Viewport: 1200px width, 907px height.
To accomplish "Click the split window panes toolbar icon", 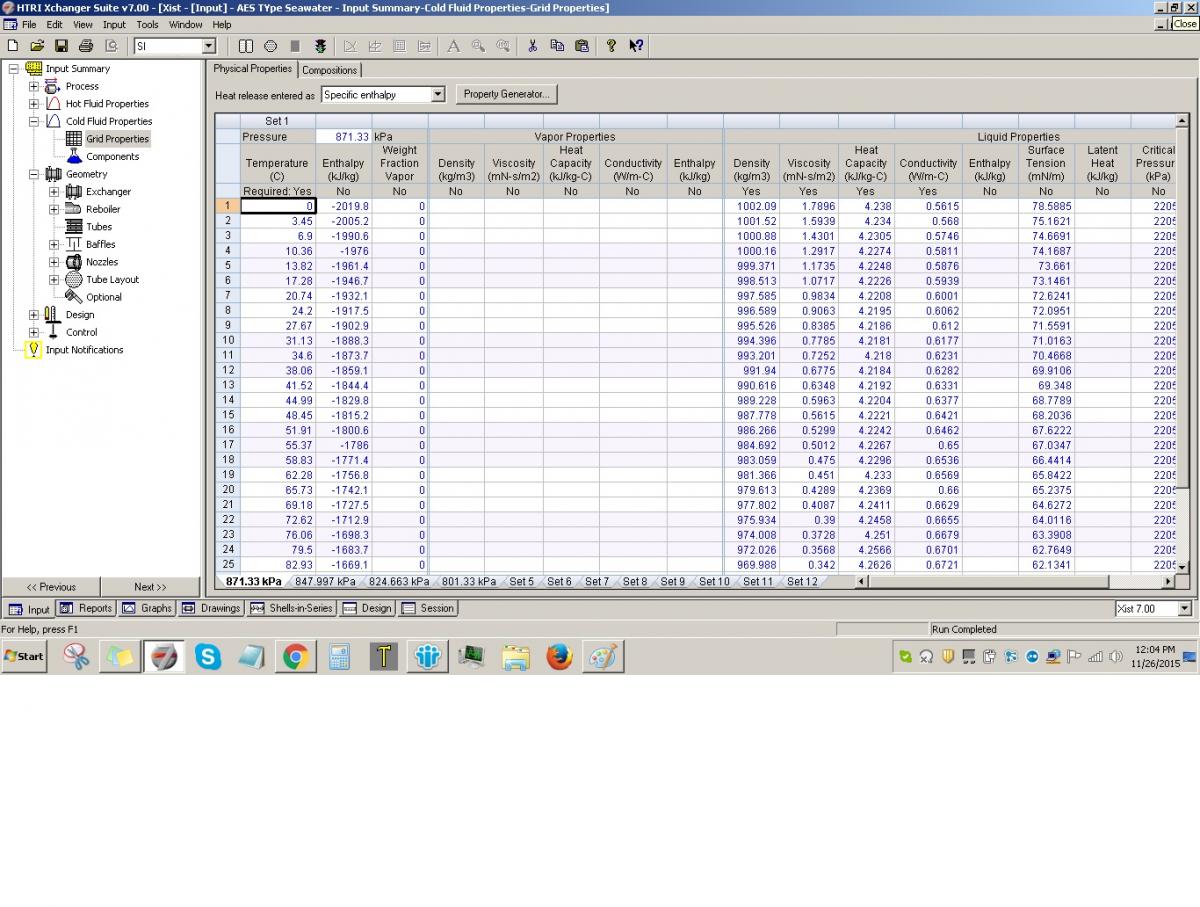I will (246, 46).
